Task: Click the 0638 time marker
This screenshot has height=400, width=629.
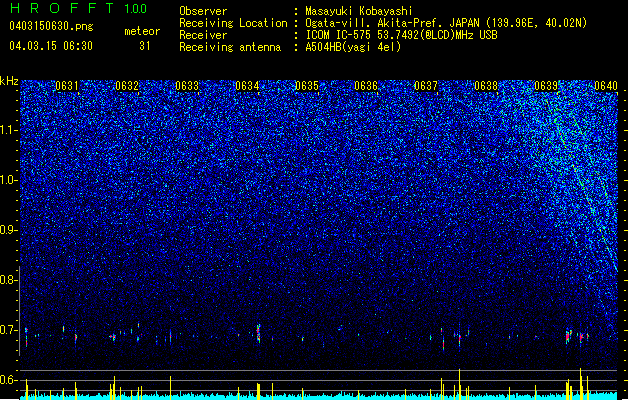Action: tap(486, 86)
